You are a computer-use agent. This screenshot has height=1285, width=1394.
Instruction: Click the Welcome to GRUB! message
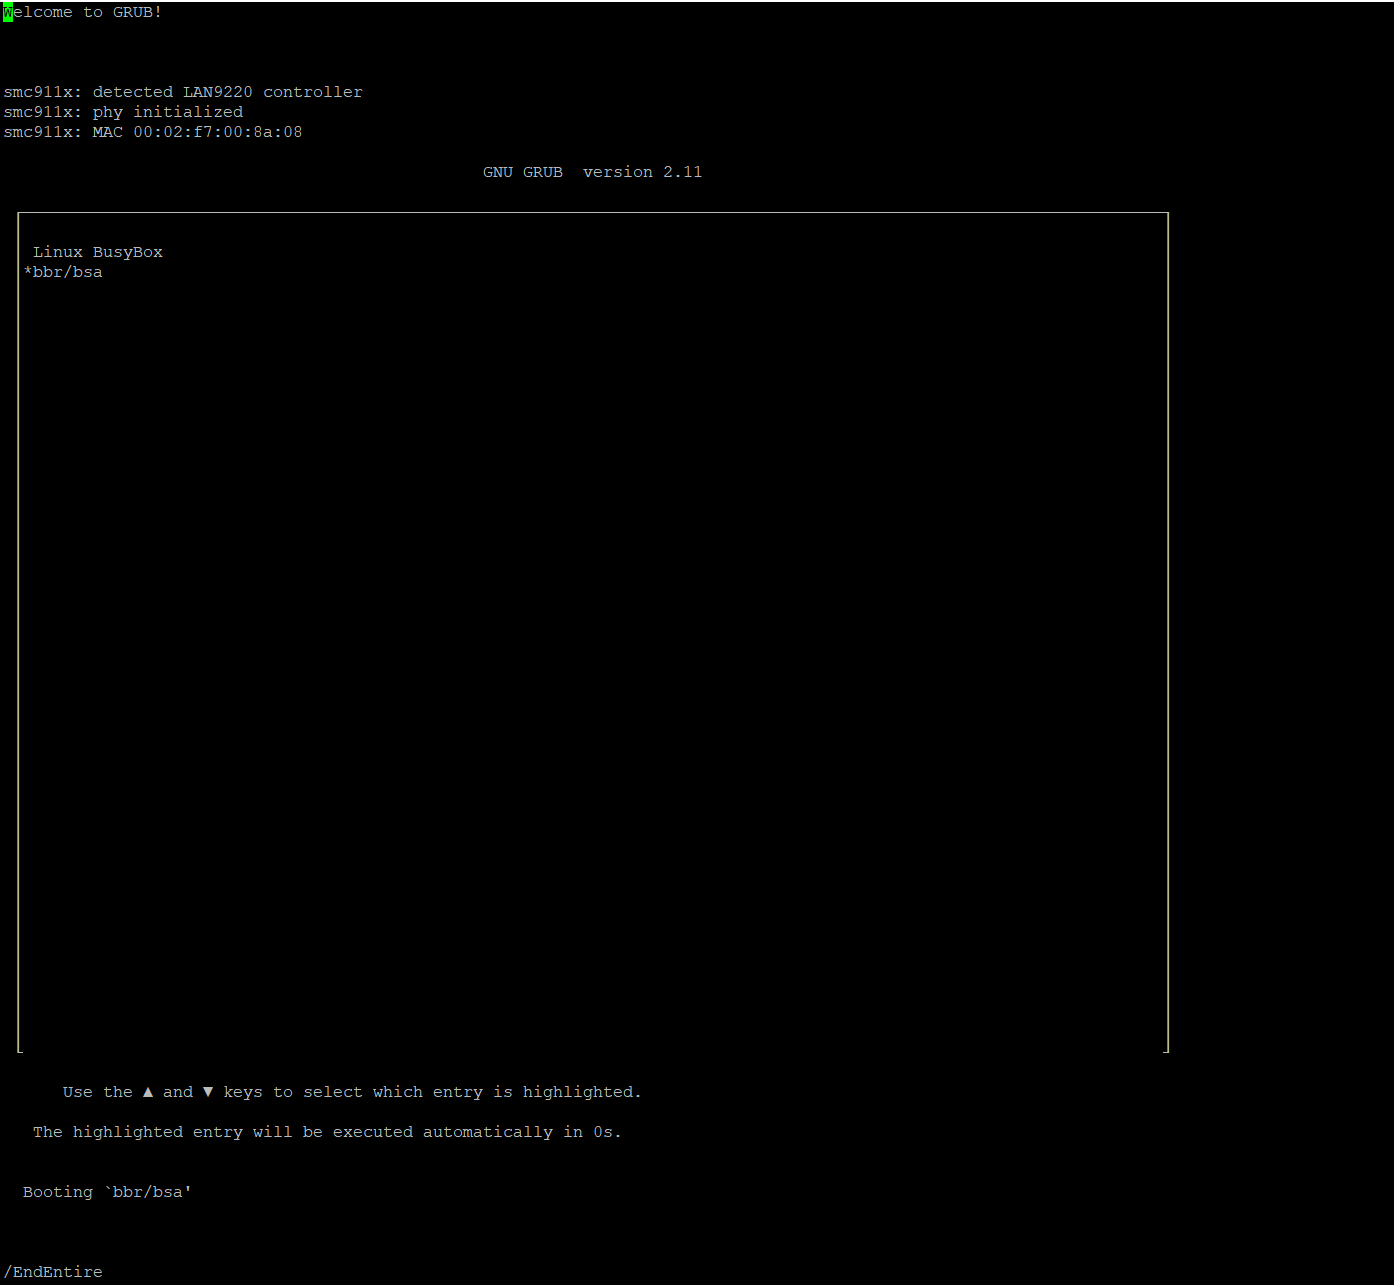coord(83,12)
